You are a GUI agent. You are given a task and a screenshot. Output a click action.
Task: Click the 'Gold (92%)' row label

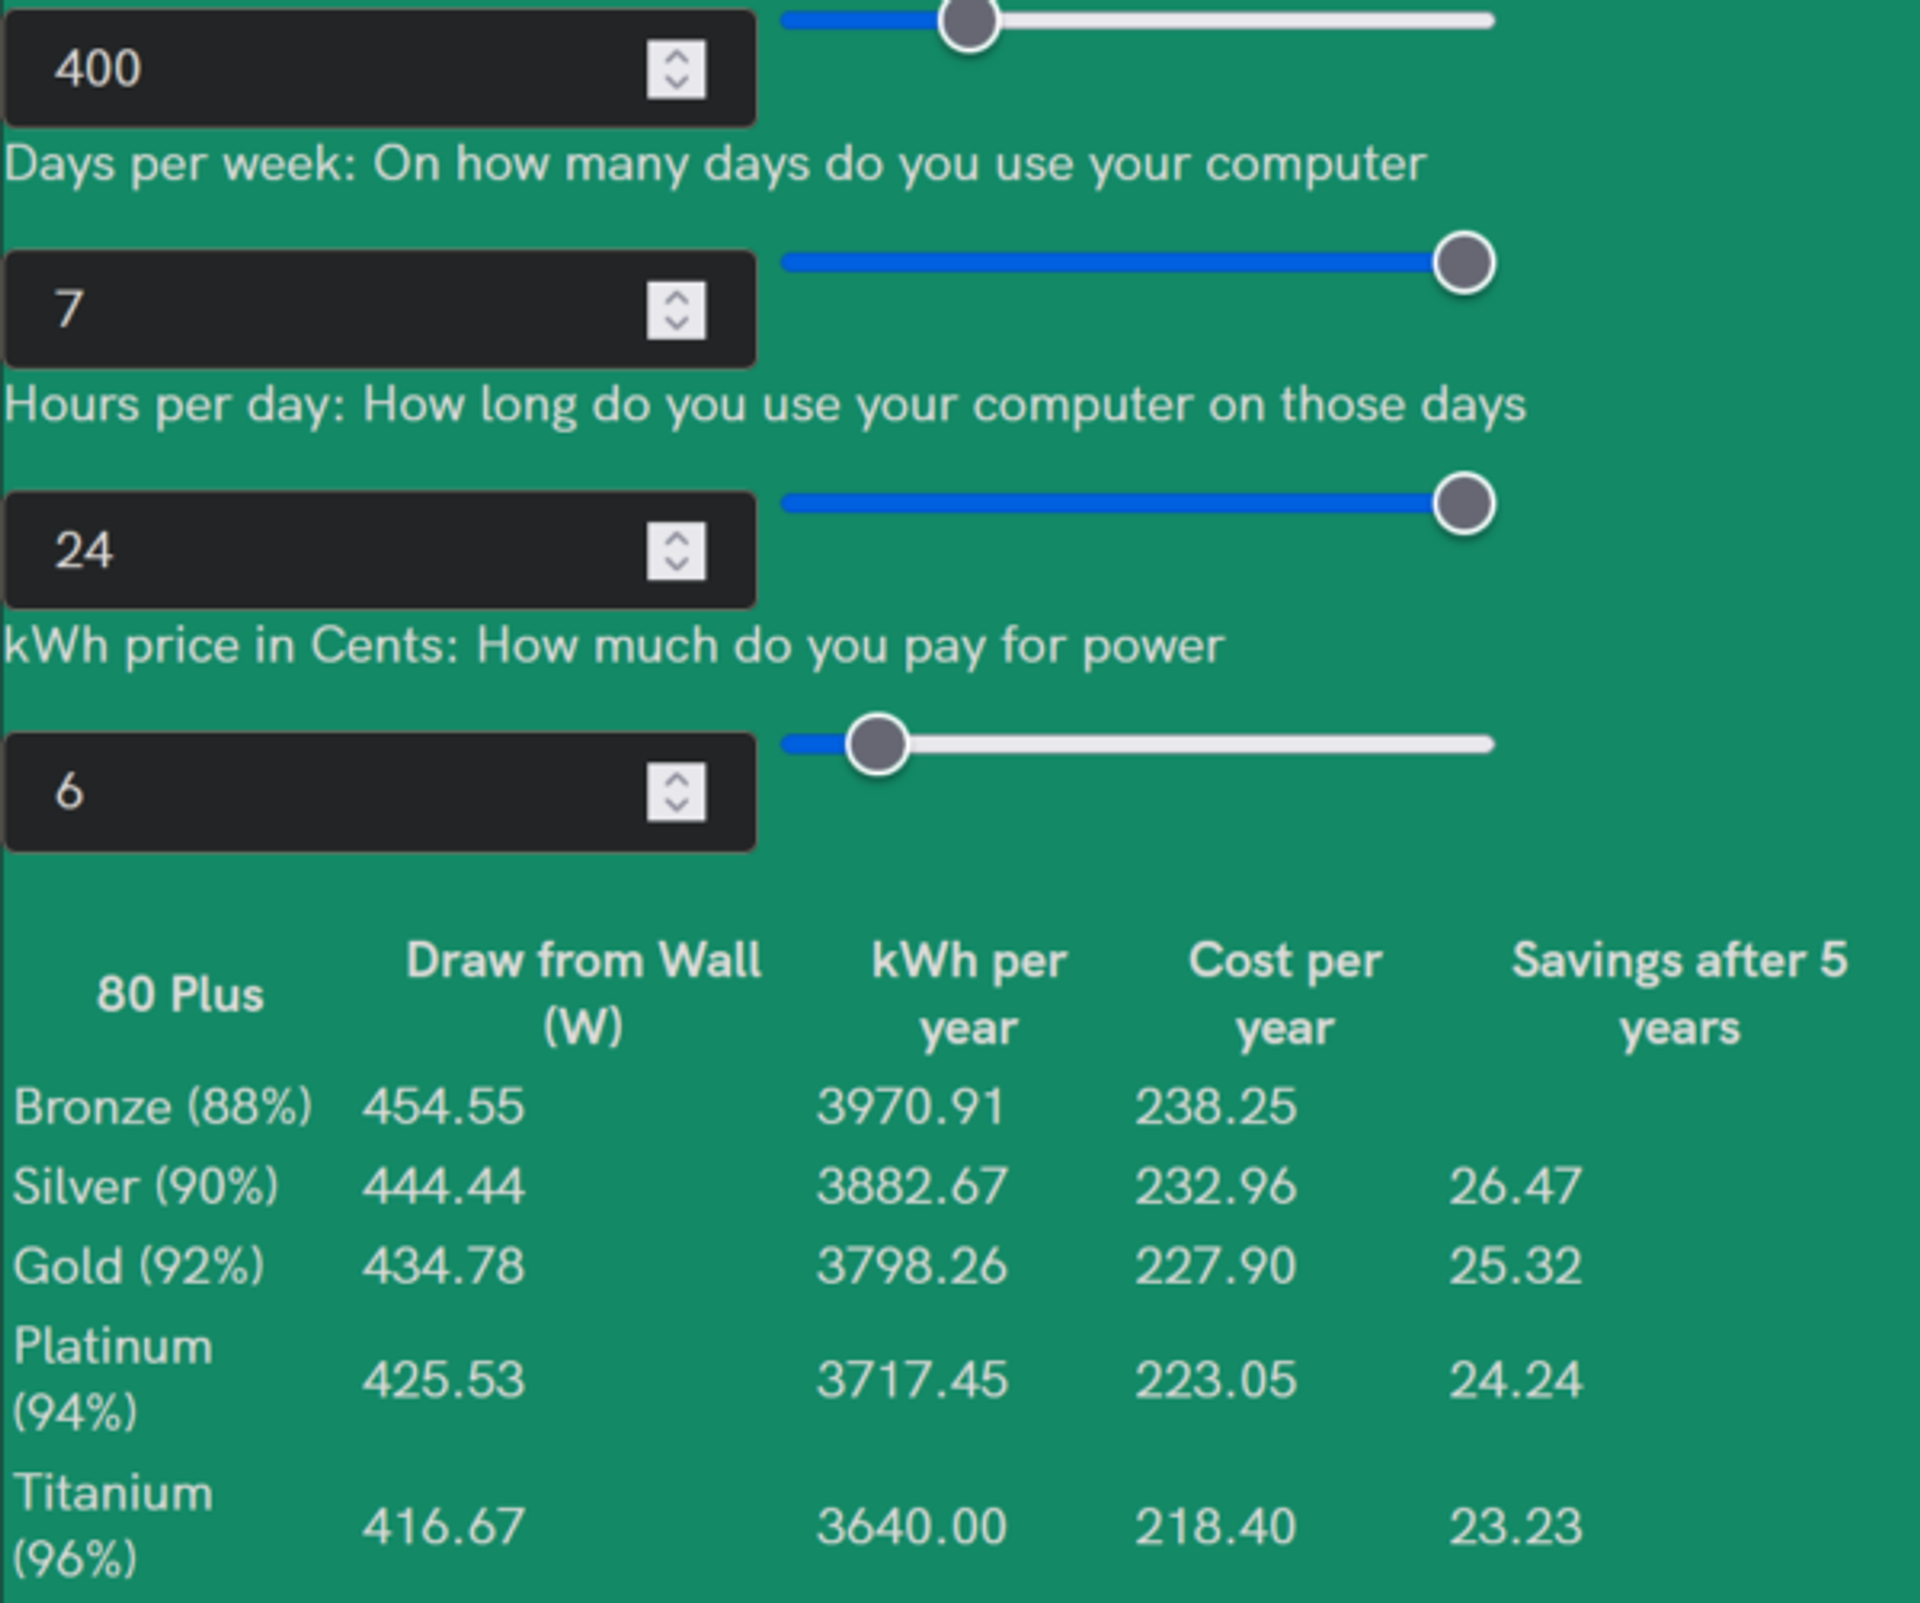pos(139,1266)
